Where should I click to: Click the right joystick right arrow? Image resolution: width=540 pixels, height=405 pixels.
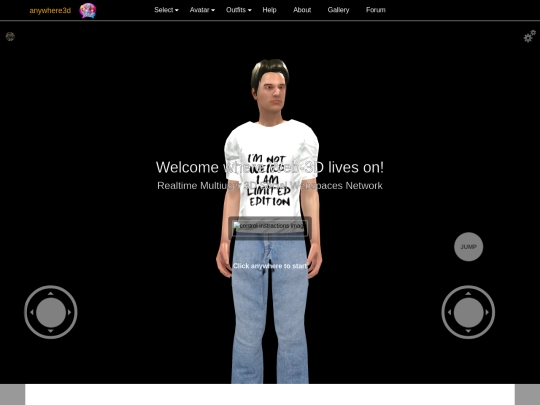pos(487,312)
